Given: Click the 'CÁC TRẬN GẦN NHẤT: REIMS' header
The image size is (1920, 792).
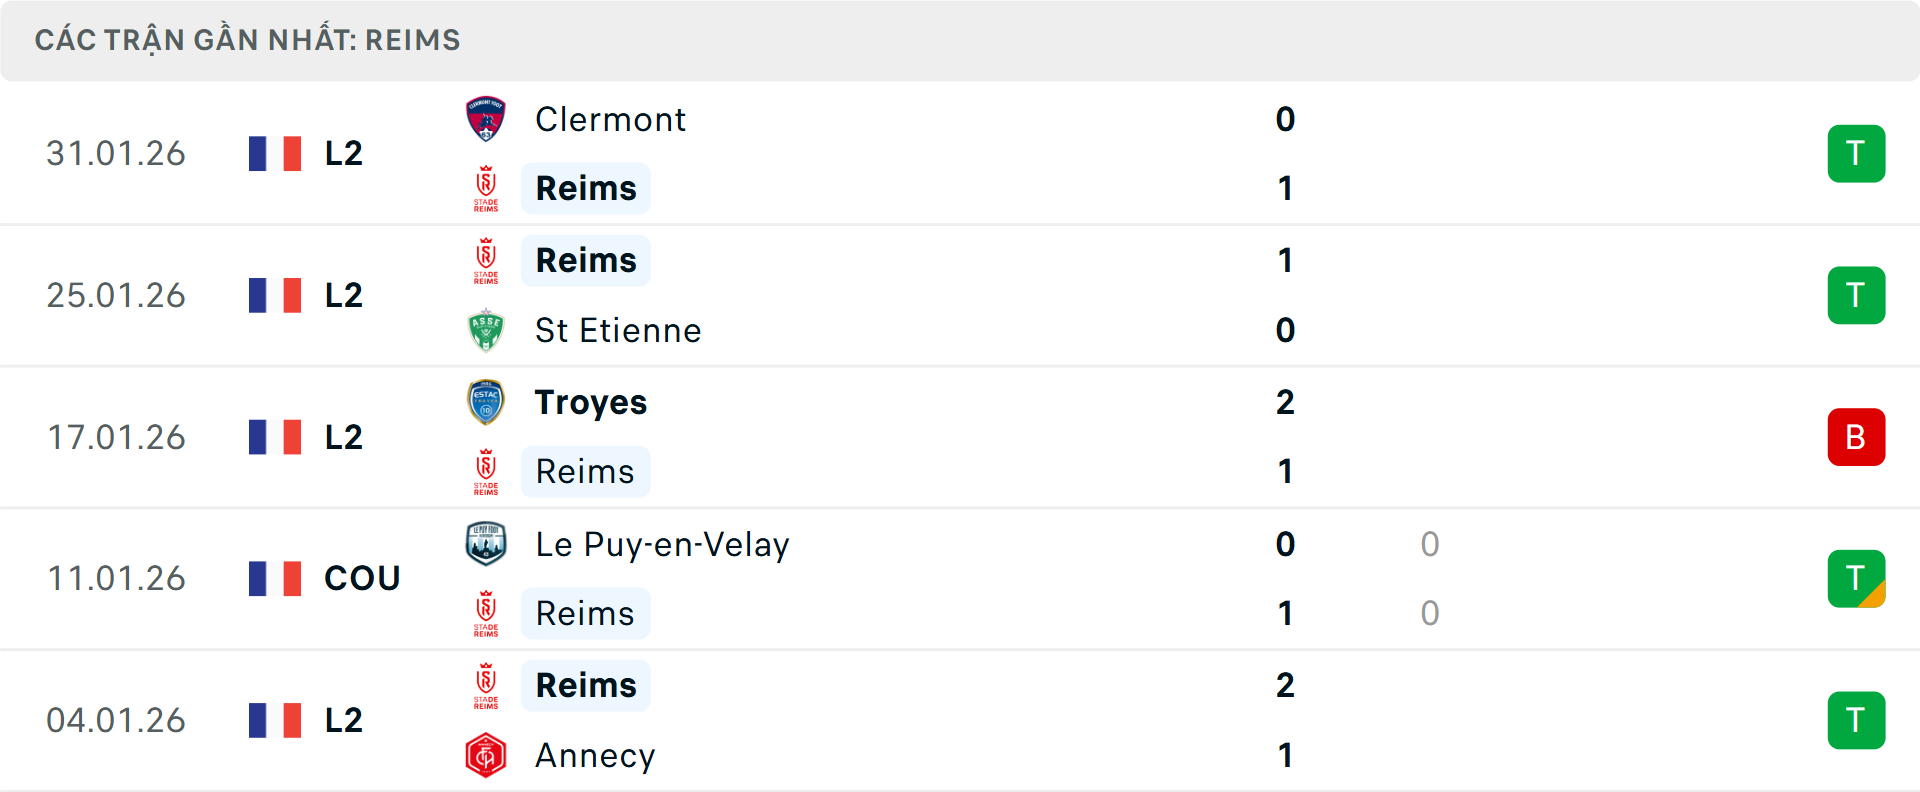Looking at the screenshot, I should click(248, 40).
